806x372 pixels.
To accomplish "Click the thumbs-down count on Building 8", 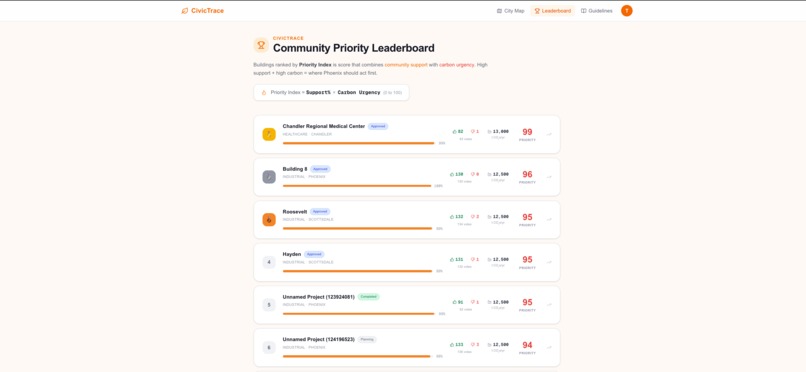I will tap(475, 174).
